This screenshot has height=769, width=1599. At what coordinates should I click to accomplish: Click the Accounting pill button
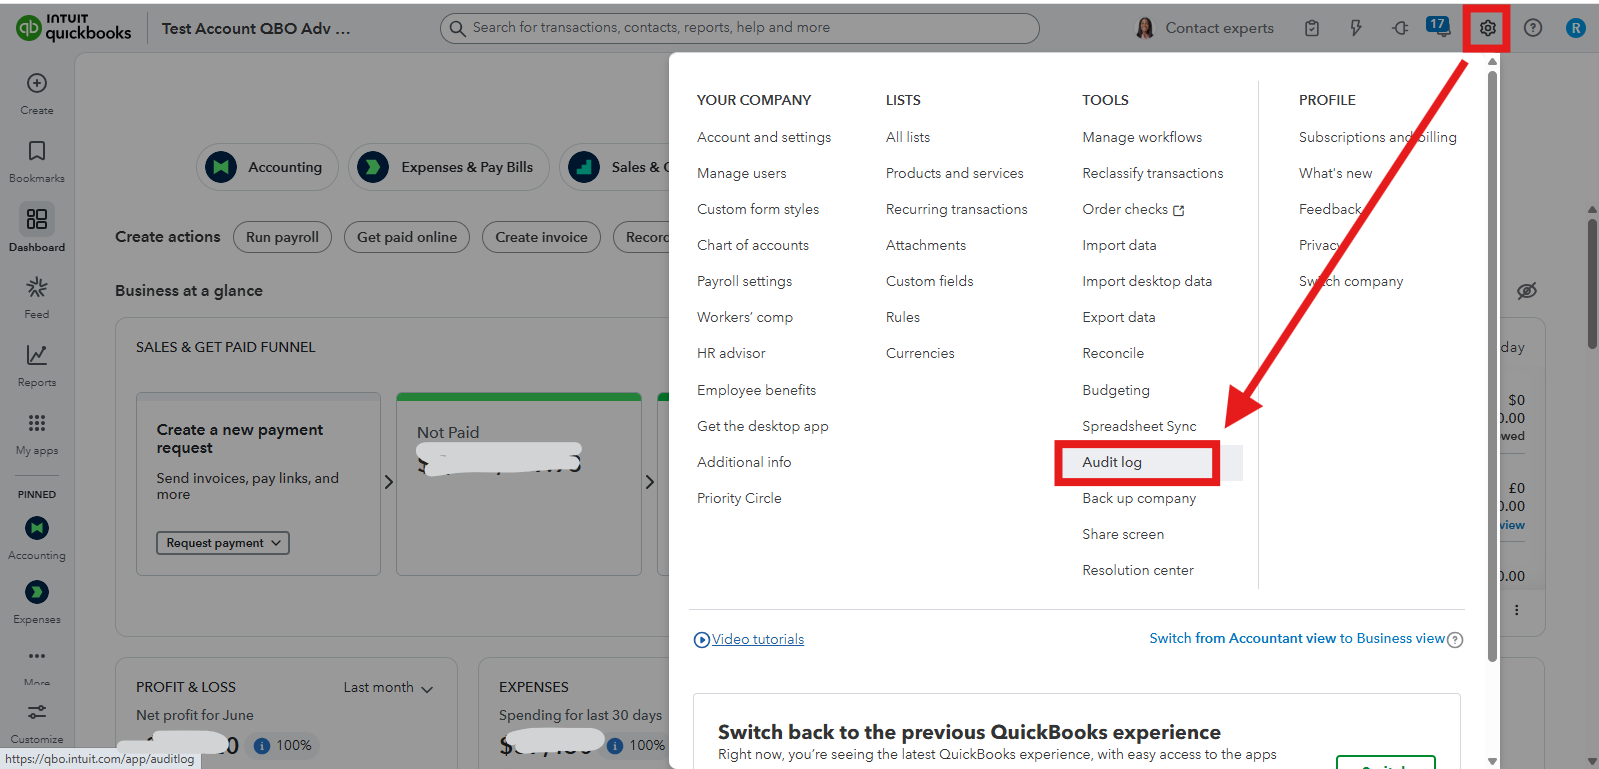[267, 167]
